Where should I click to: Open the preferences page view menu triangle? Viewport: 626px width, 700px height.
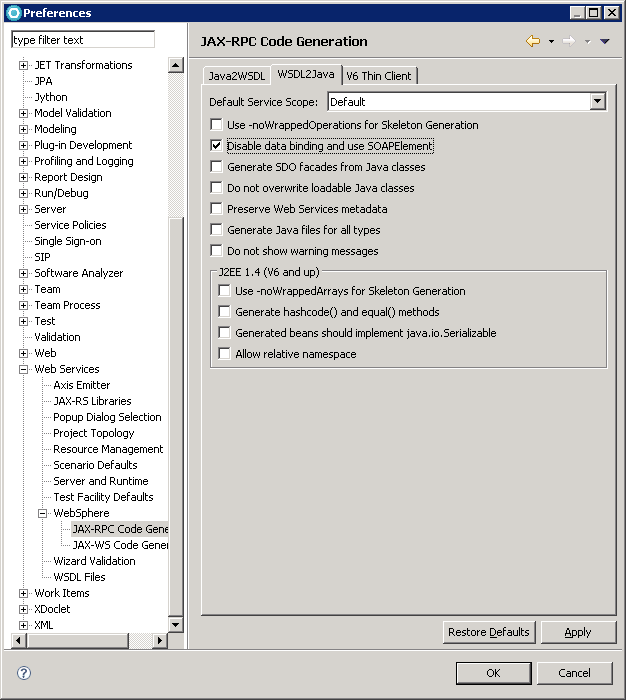tap(605, 42)
